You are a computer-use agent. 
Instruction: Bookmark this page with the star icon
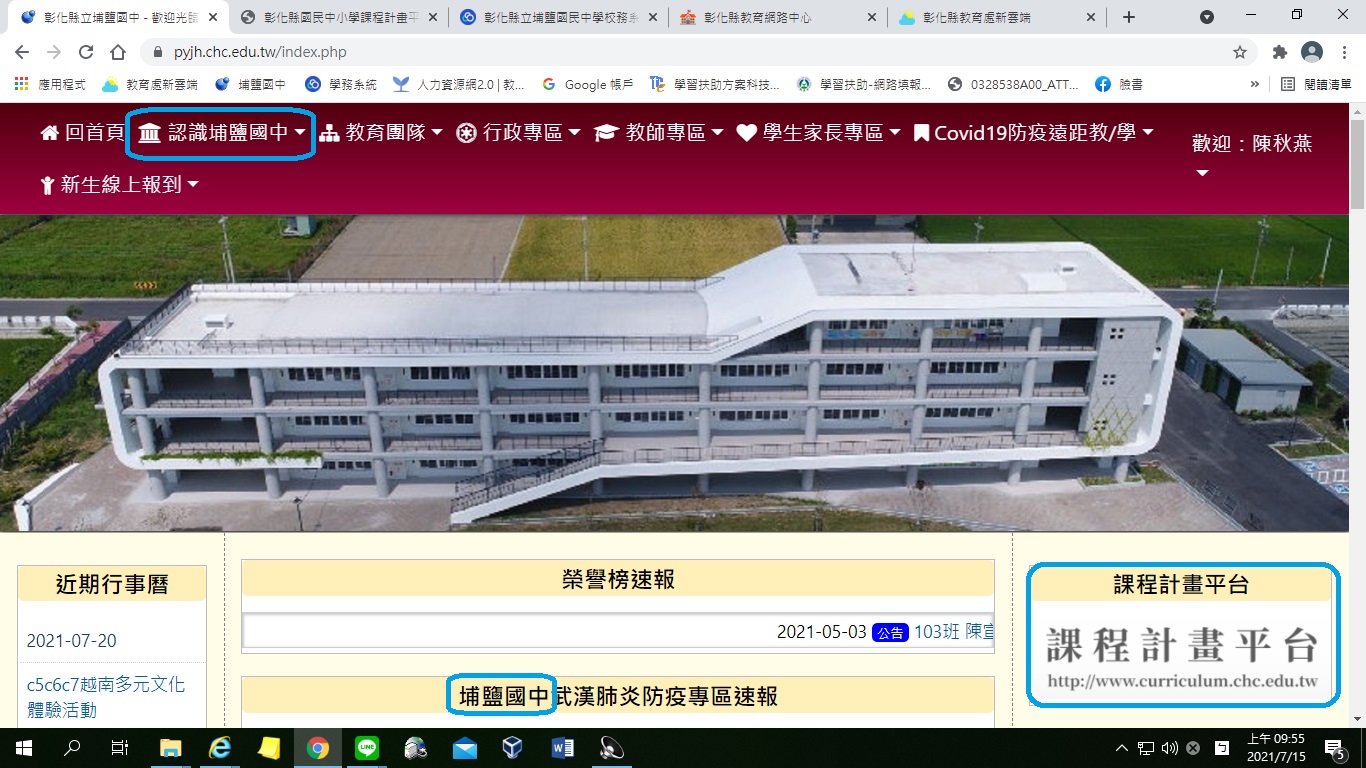point(1240,52)
